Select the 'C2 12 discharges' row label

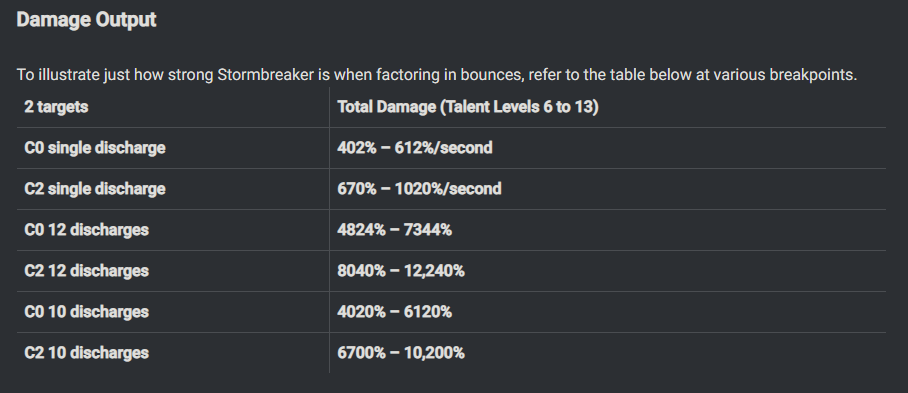[87, 271]
